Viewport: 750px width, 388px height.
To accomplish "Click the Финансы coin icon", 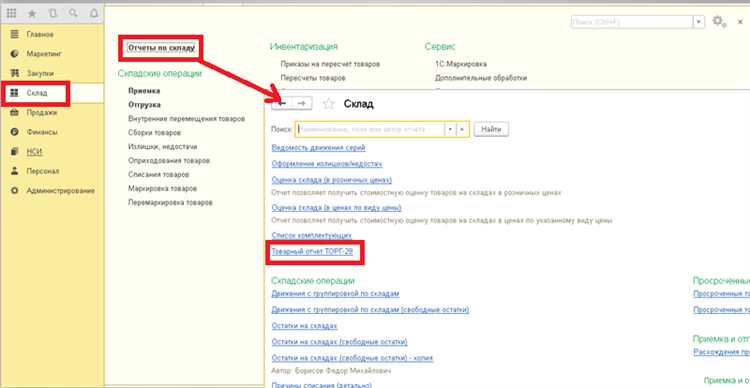I will coord(14,132).
